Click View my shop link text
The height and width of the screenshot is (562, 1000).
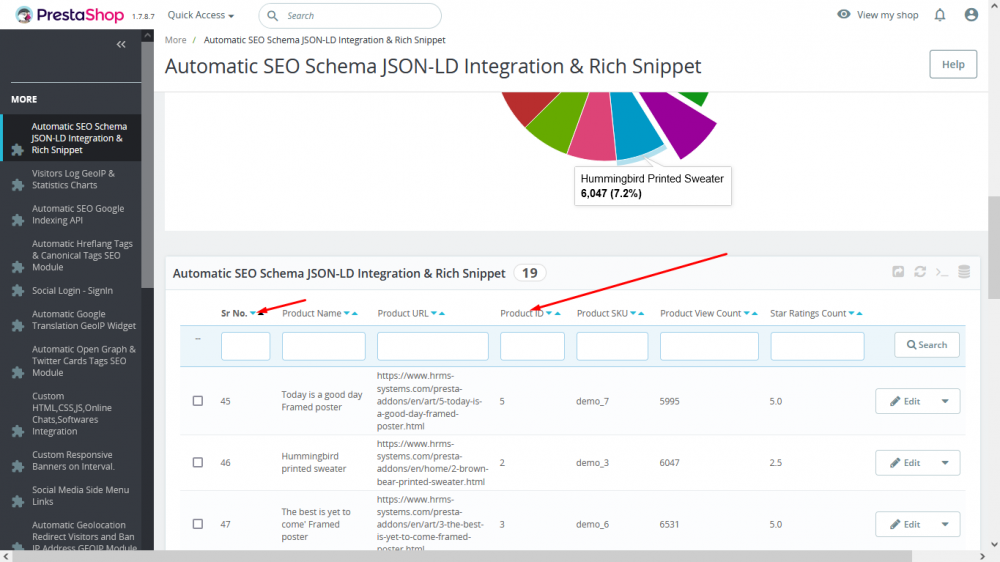click(887, 15)
